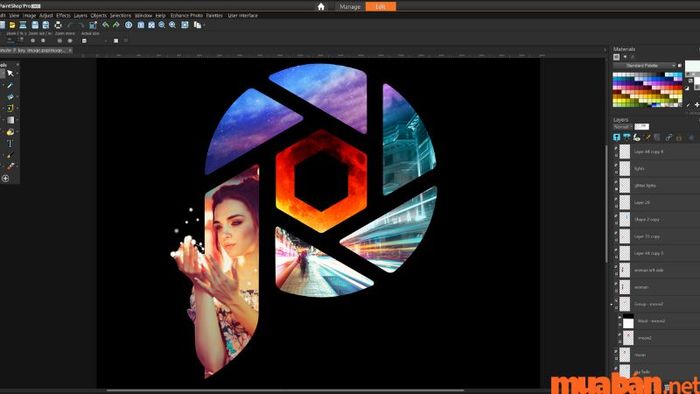
Task: Close the open document tab
Action: point(70,50)
